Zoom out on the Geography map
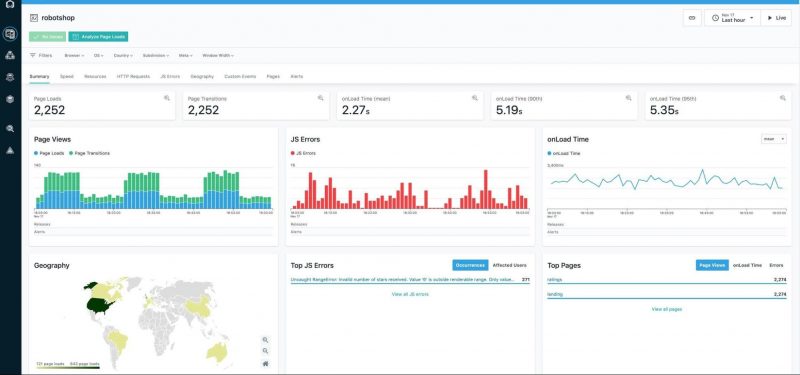Image resolution: width=800 pixels, height=375 pixels. [265, 351]
